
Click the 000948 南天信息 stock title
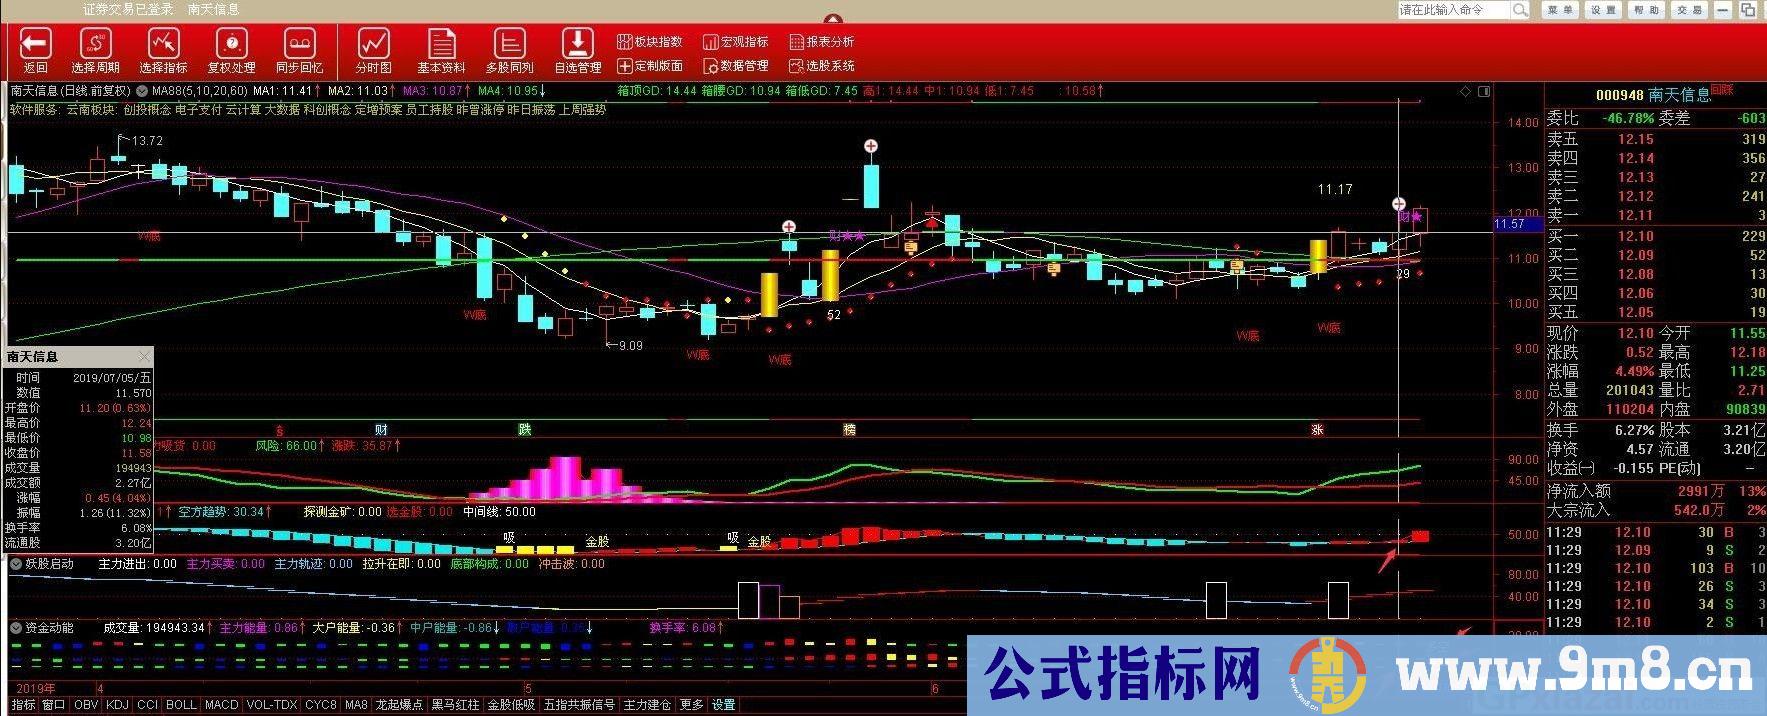(x=1653, y=95)
